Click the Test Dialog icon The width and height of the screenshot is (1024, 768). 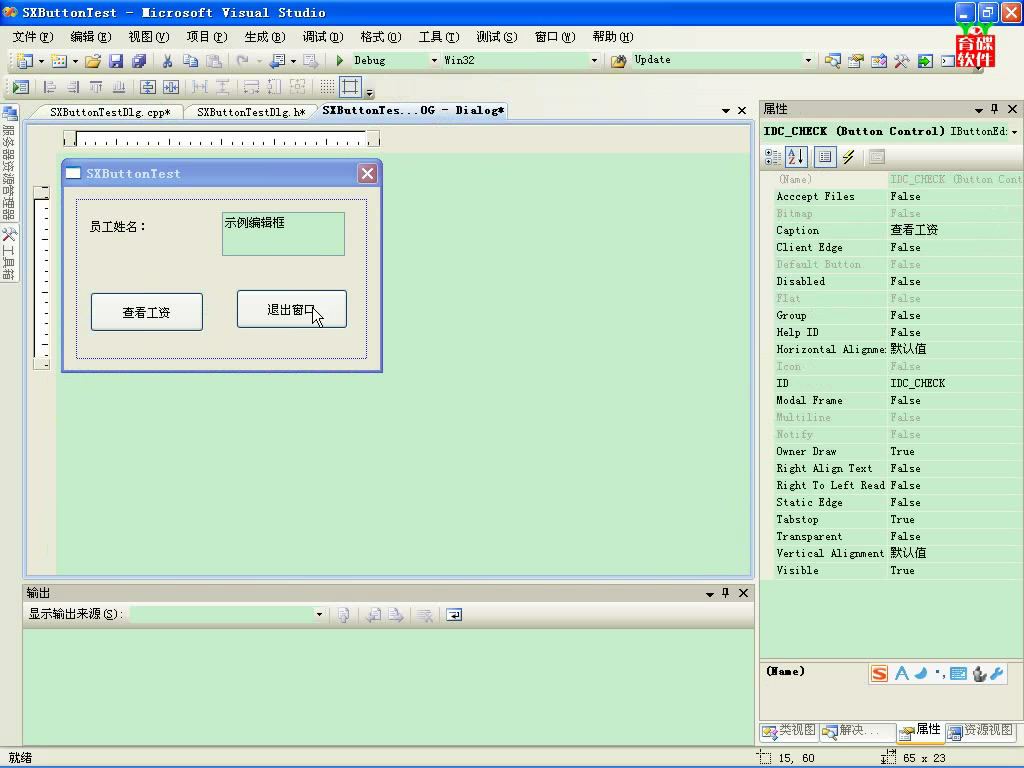[x=21, y=87]
